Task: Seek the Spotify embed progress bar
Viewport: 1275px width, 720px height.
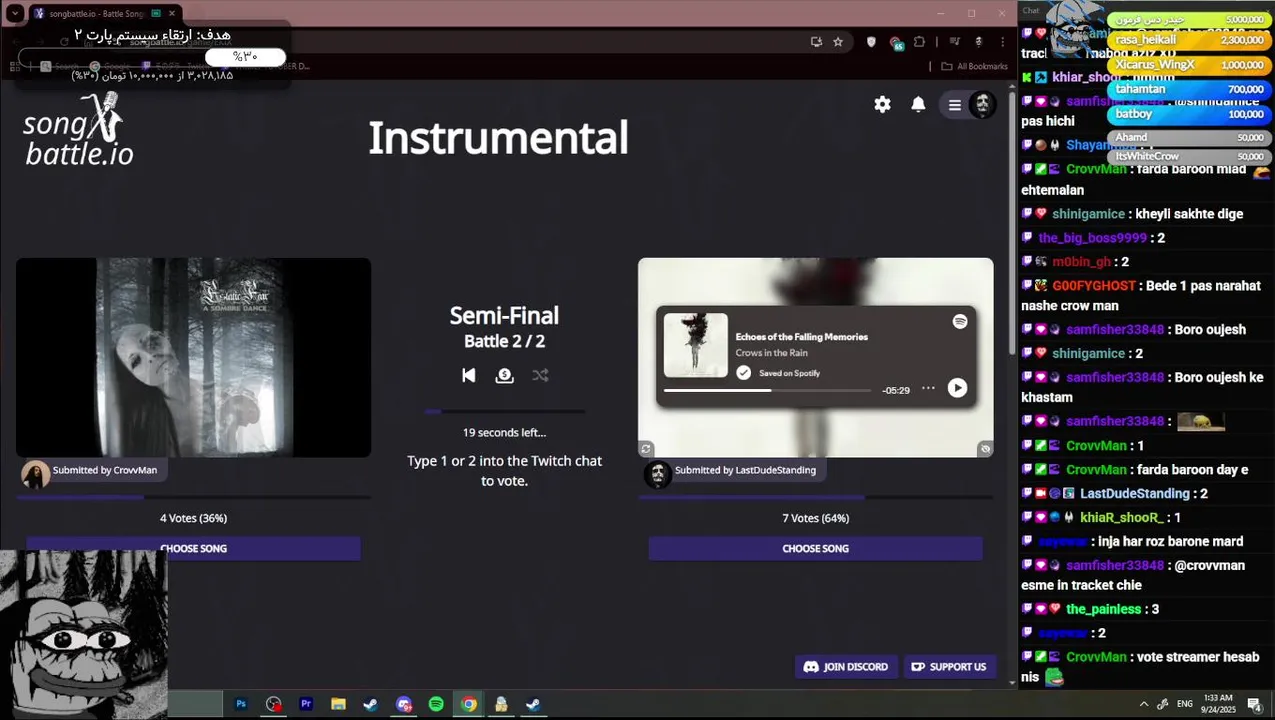Action: tap(767, 390)
